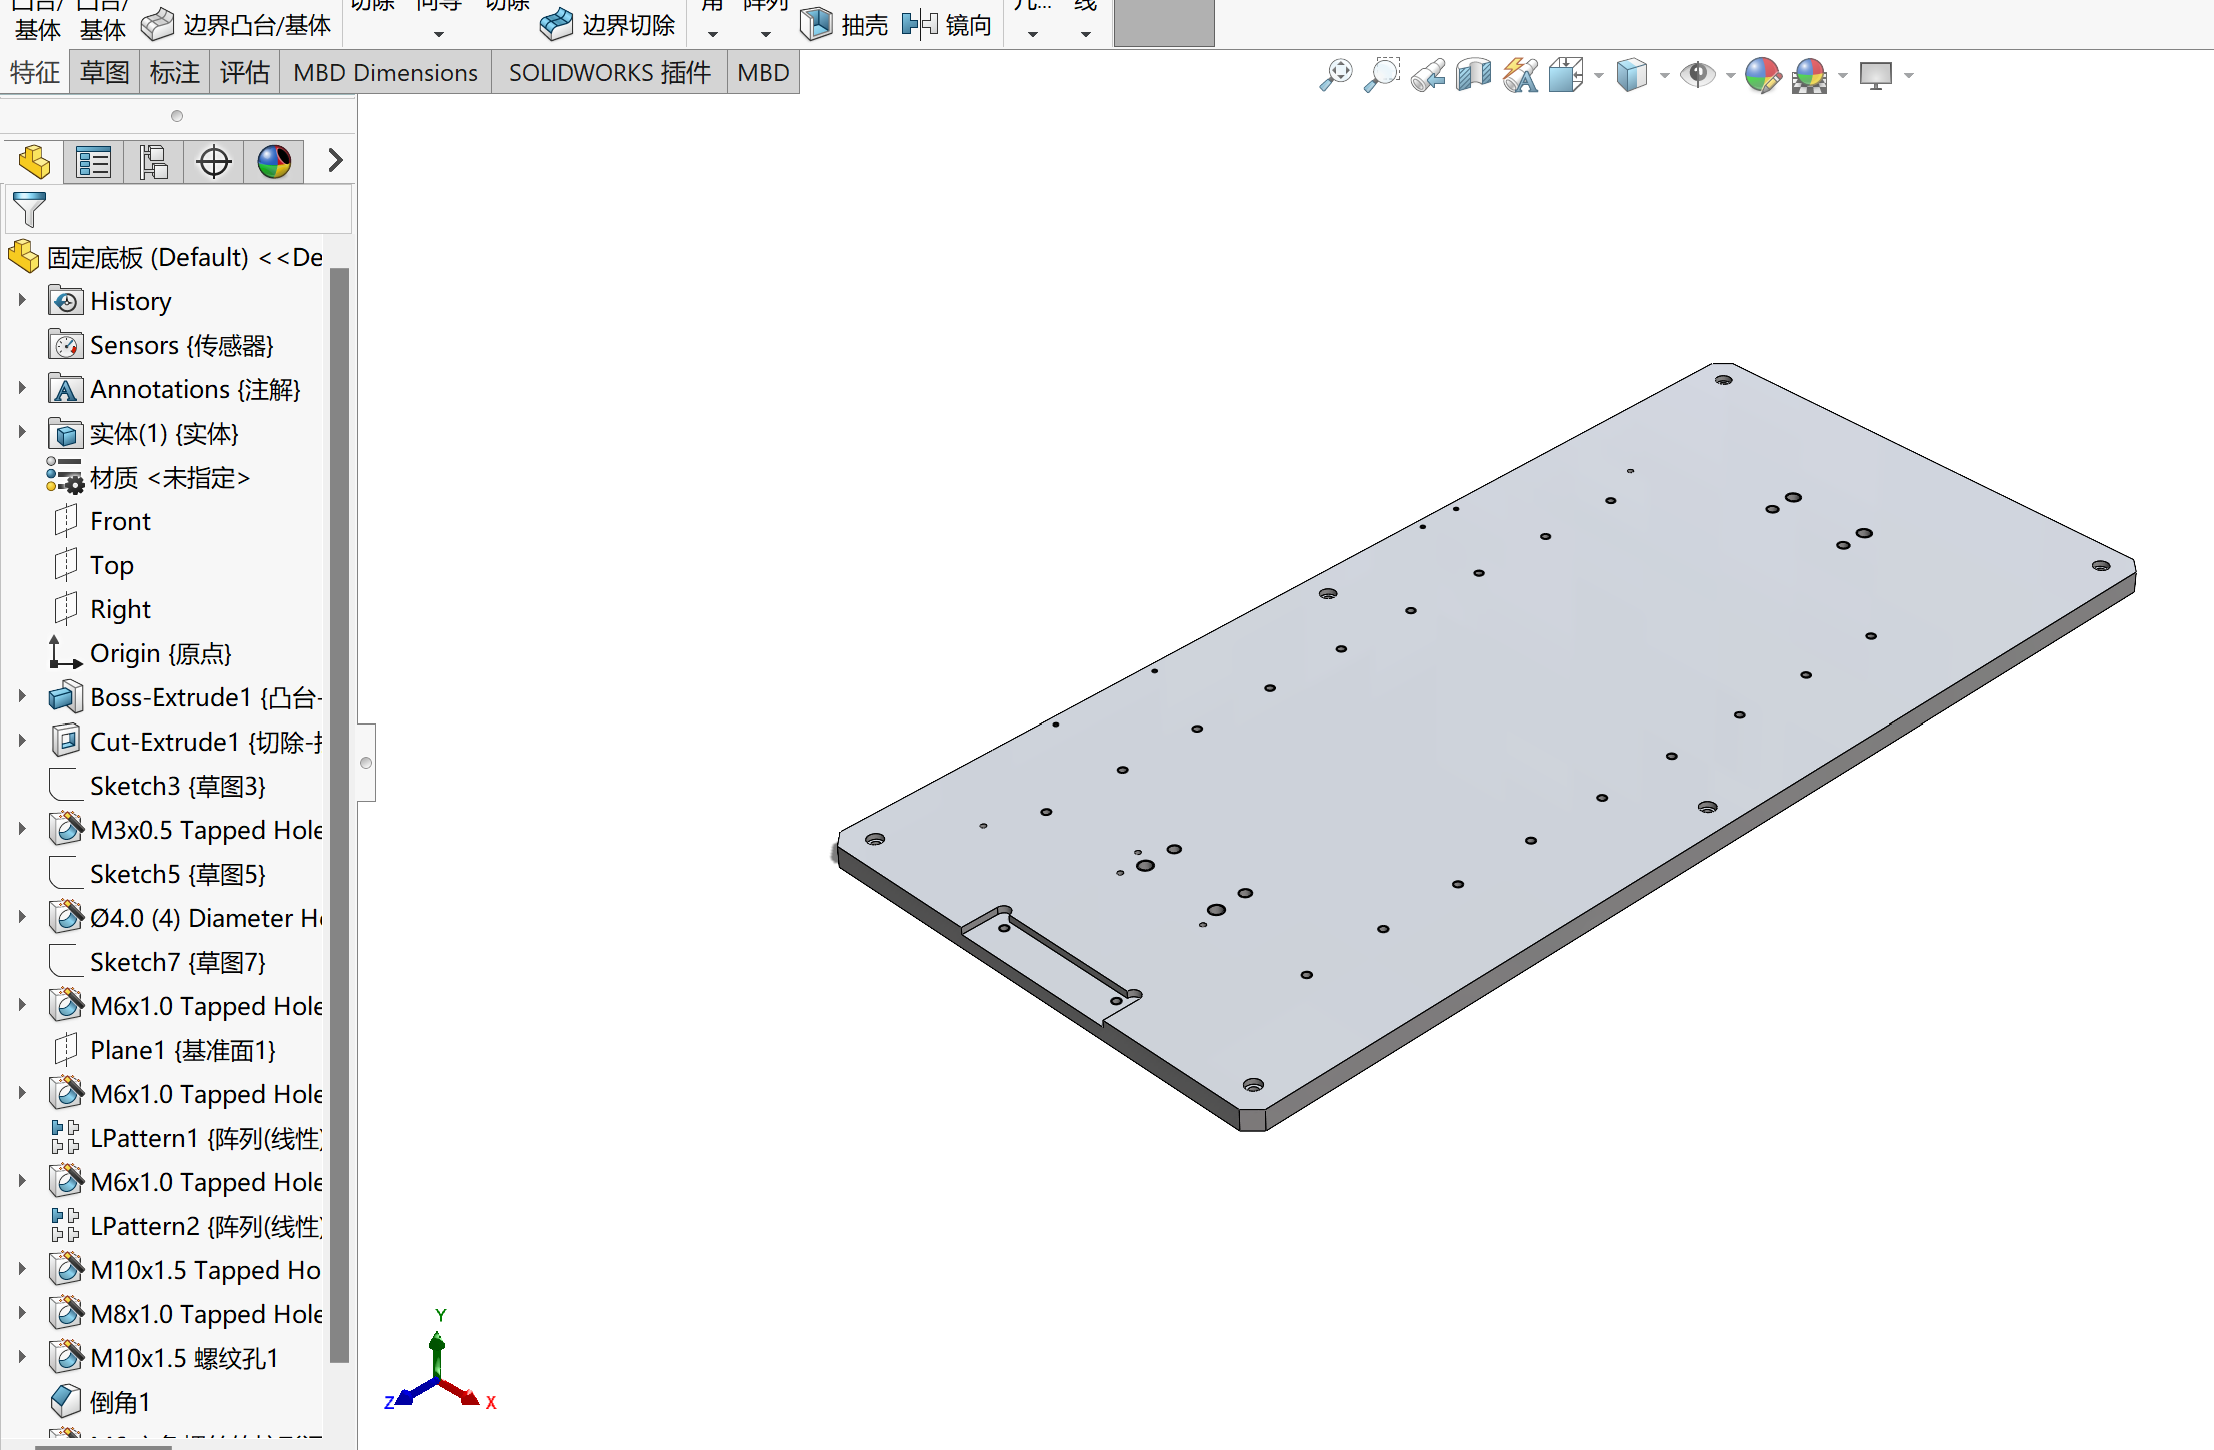Expand the Boss-Extrude1 feature node
The image size is (2214, 1450).
tap(22, 697)
